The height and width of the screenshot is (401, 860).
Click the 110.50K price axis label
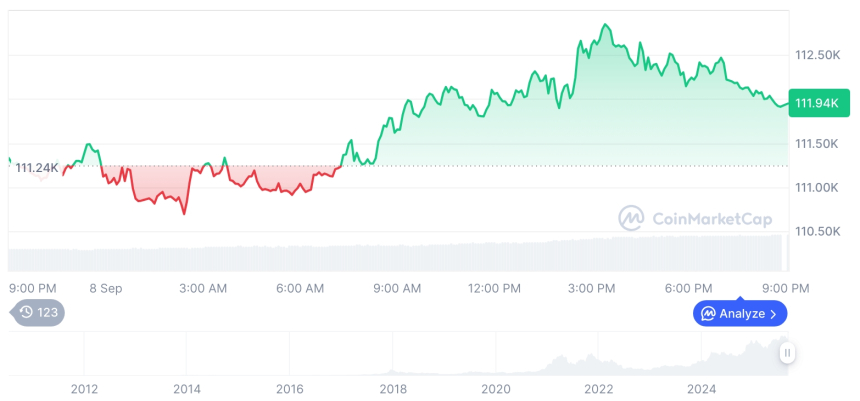[816, 231]
